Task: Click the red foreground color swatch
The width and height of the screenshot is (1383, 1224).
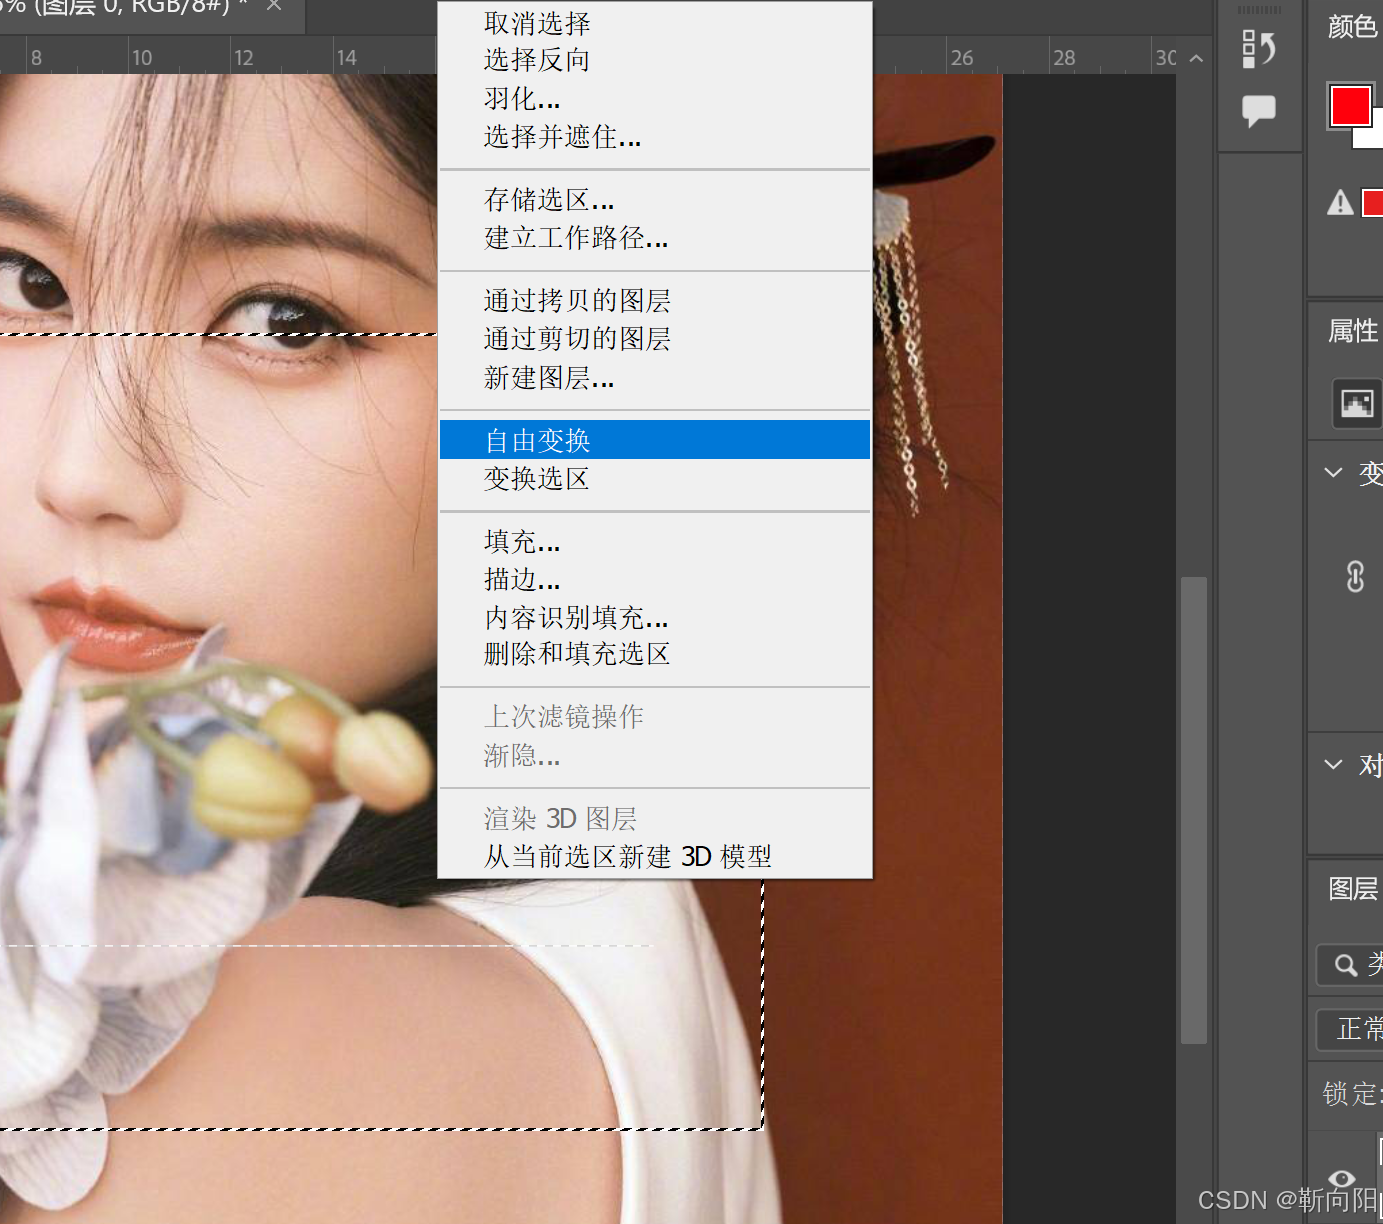Action: [1350, 106]
